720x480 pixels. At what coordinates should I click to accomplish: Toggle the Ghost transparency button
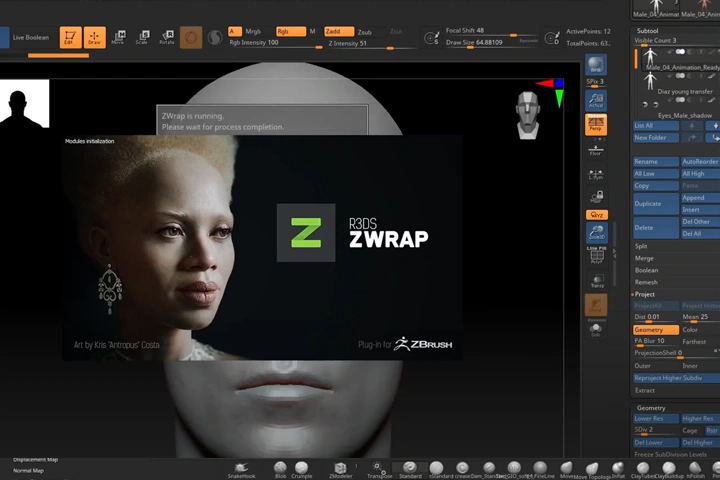(596, 305)
